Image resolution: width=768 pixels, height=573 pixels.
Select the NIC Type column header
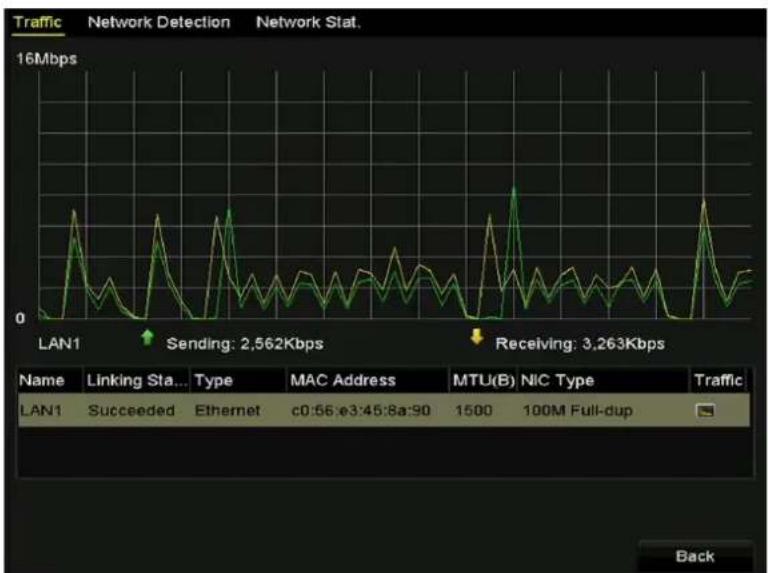click(x=603, y=381)
